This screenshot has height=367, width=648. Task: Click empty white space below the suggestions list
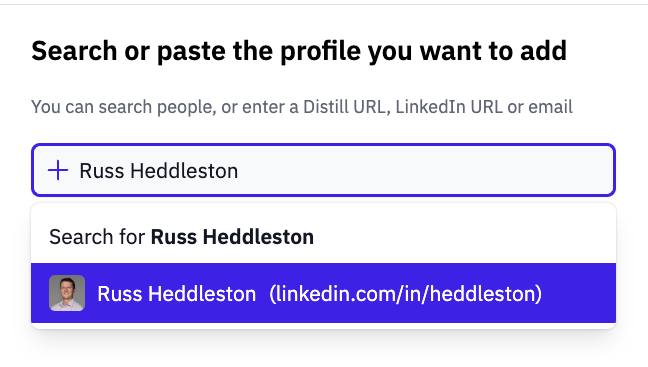click(323, 349)
